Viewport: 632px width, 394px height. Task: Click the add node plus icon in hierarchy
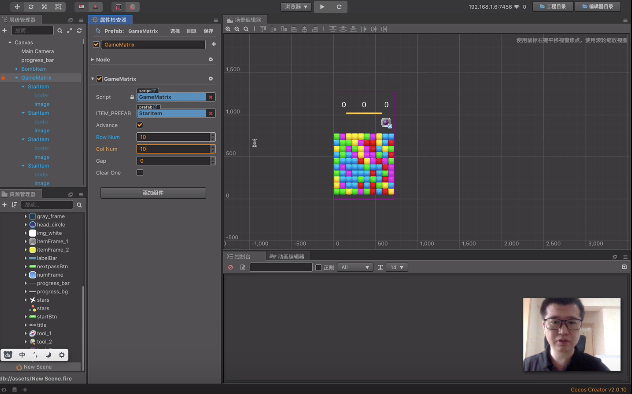pos(4,31)
